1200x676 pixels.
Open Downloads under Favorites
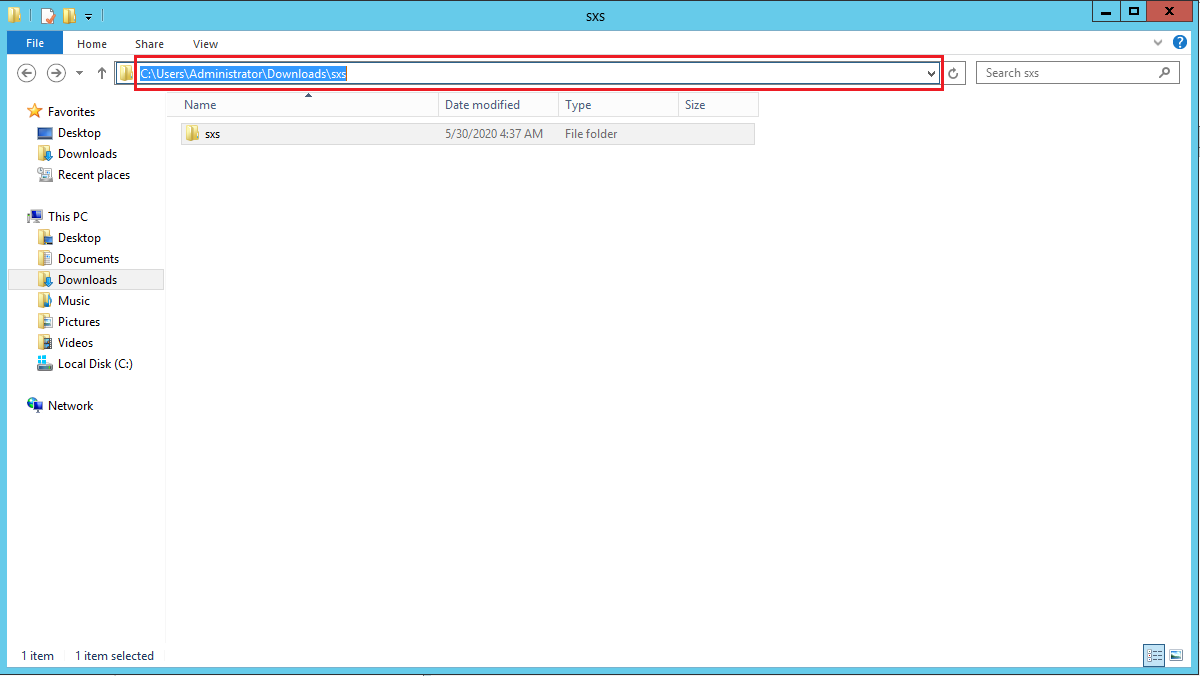[87, 154]
